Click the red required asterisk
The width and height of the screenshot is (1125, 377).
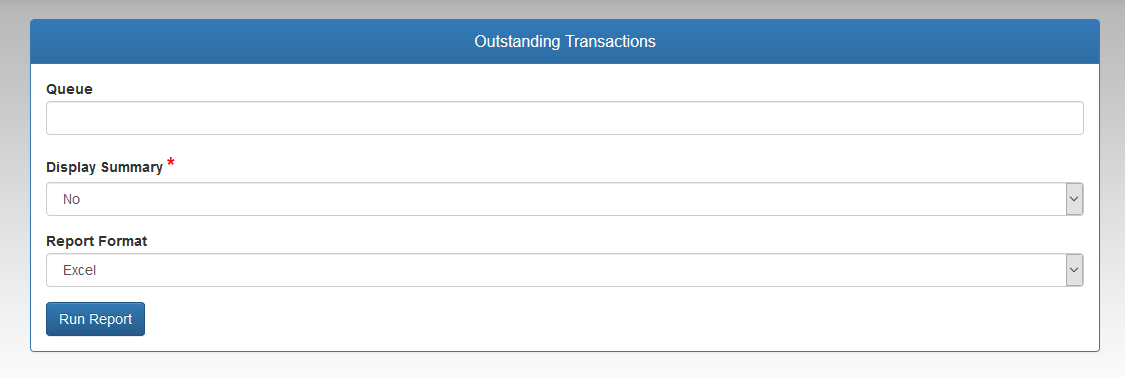point(171,162)
